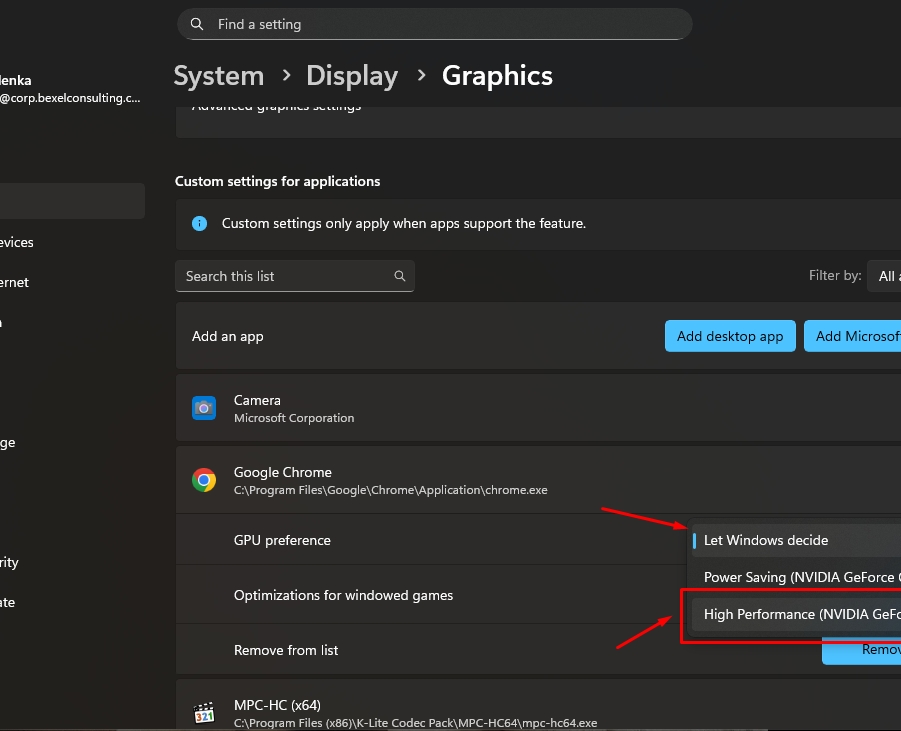
Task: Click the Google Chrome icon
Action: coord(204,481)
